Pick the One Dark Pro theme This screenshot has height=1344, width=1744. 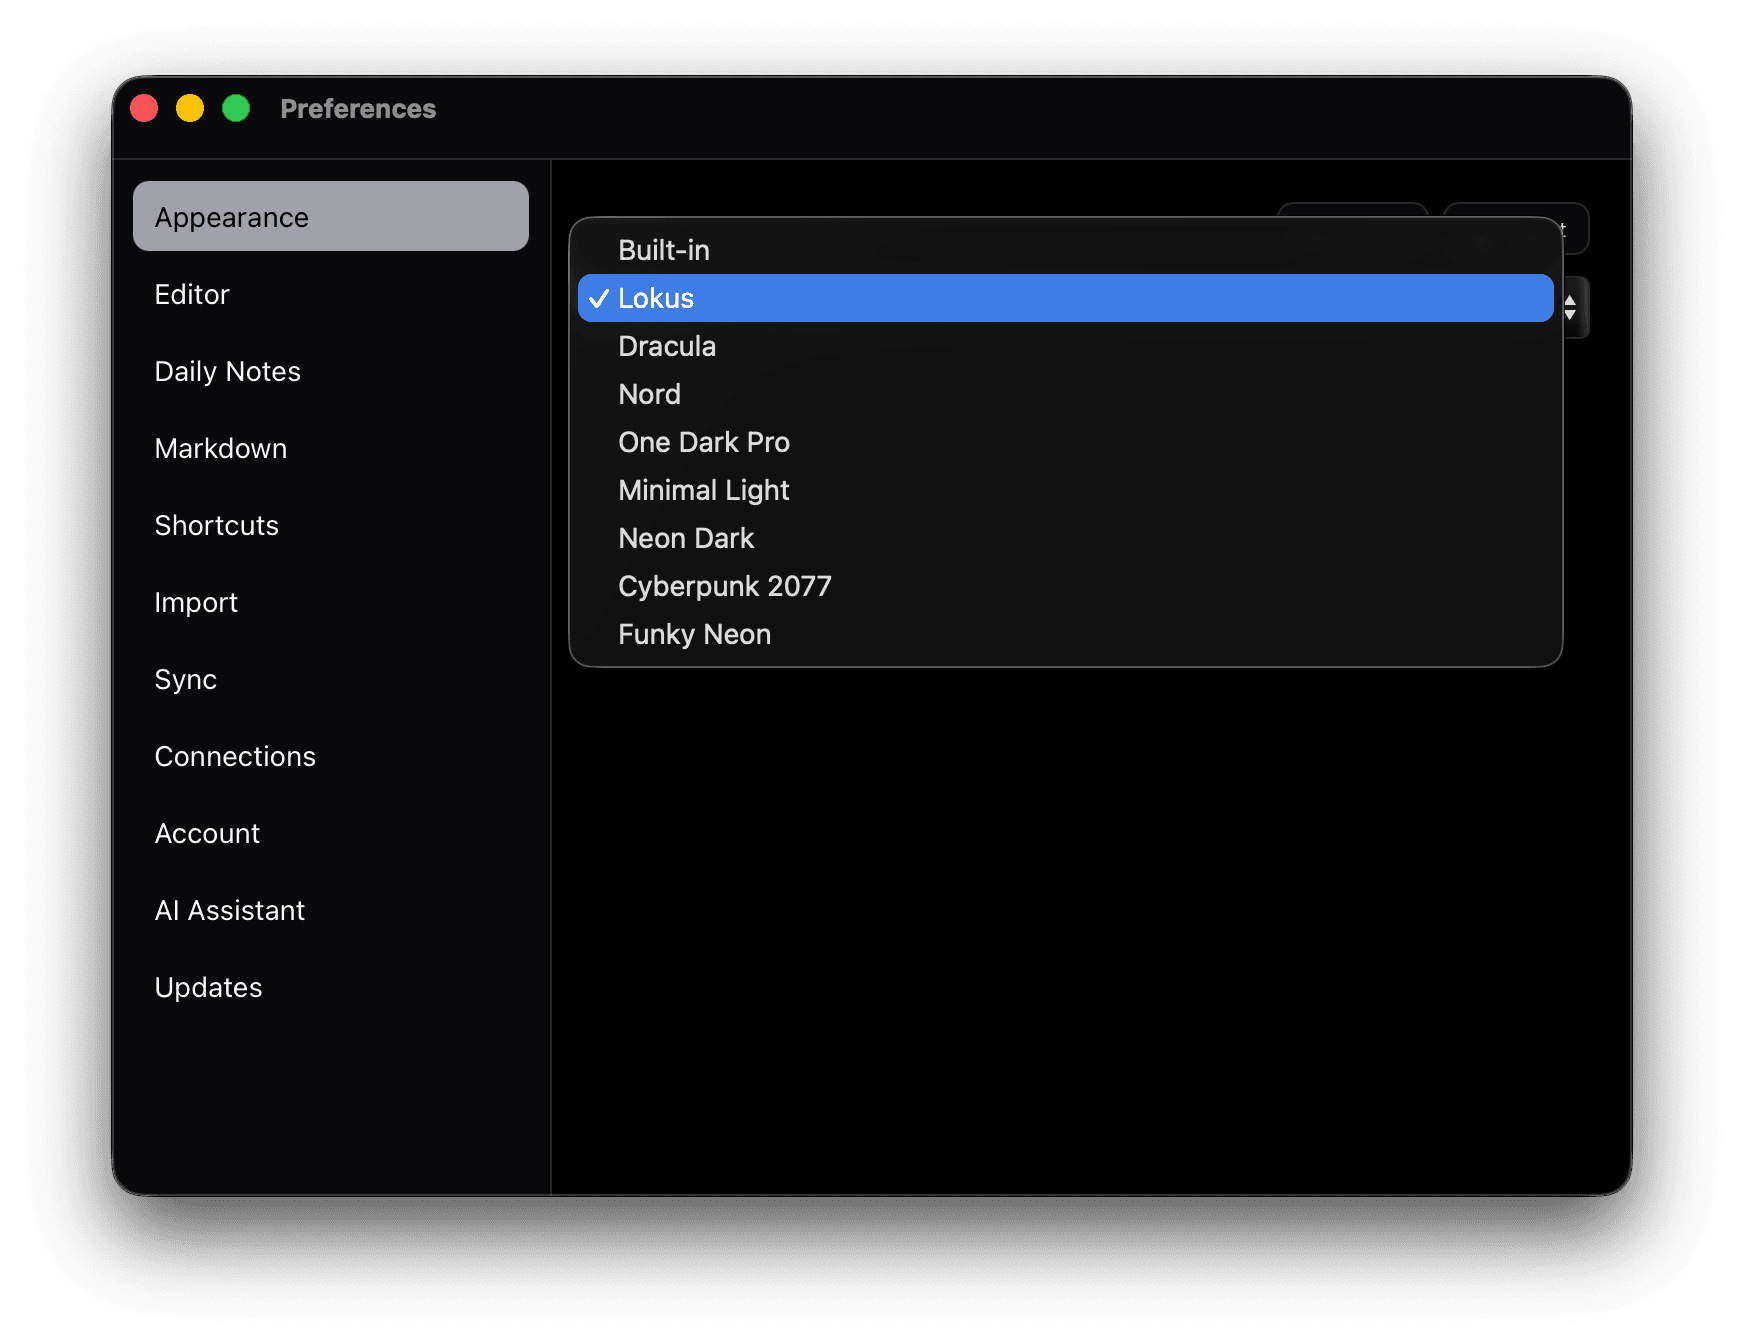(704, 442)
